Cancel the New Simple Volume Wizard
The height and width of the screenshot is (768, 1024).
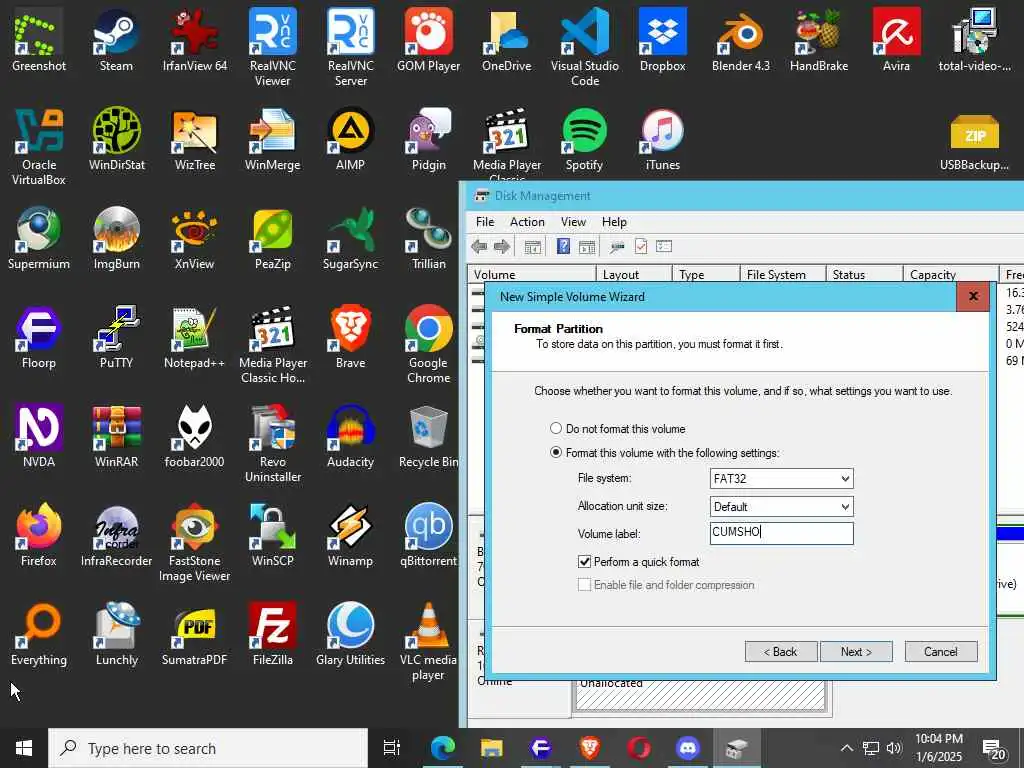tap(941, 652)
